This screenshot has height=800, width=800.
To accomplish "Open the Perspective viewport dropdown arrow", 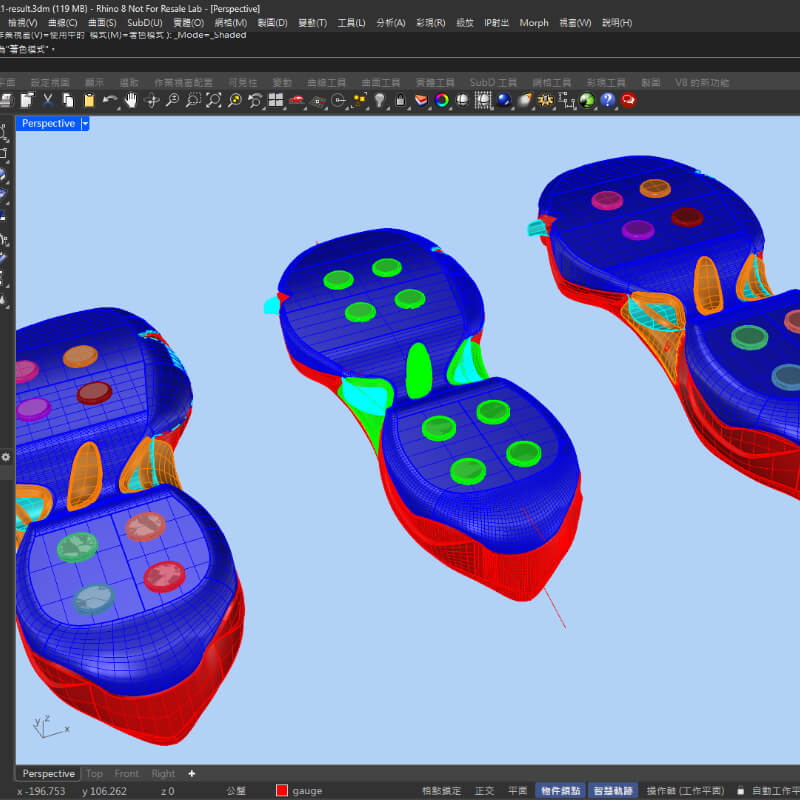I will coord(85,123).
